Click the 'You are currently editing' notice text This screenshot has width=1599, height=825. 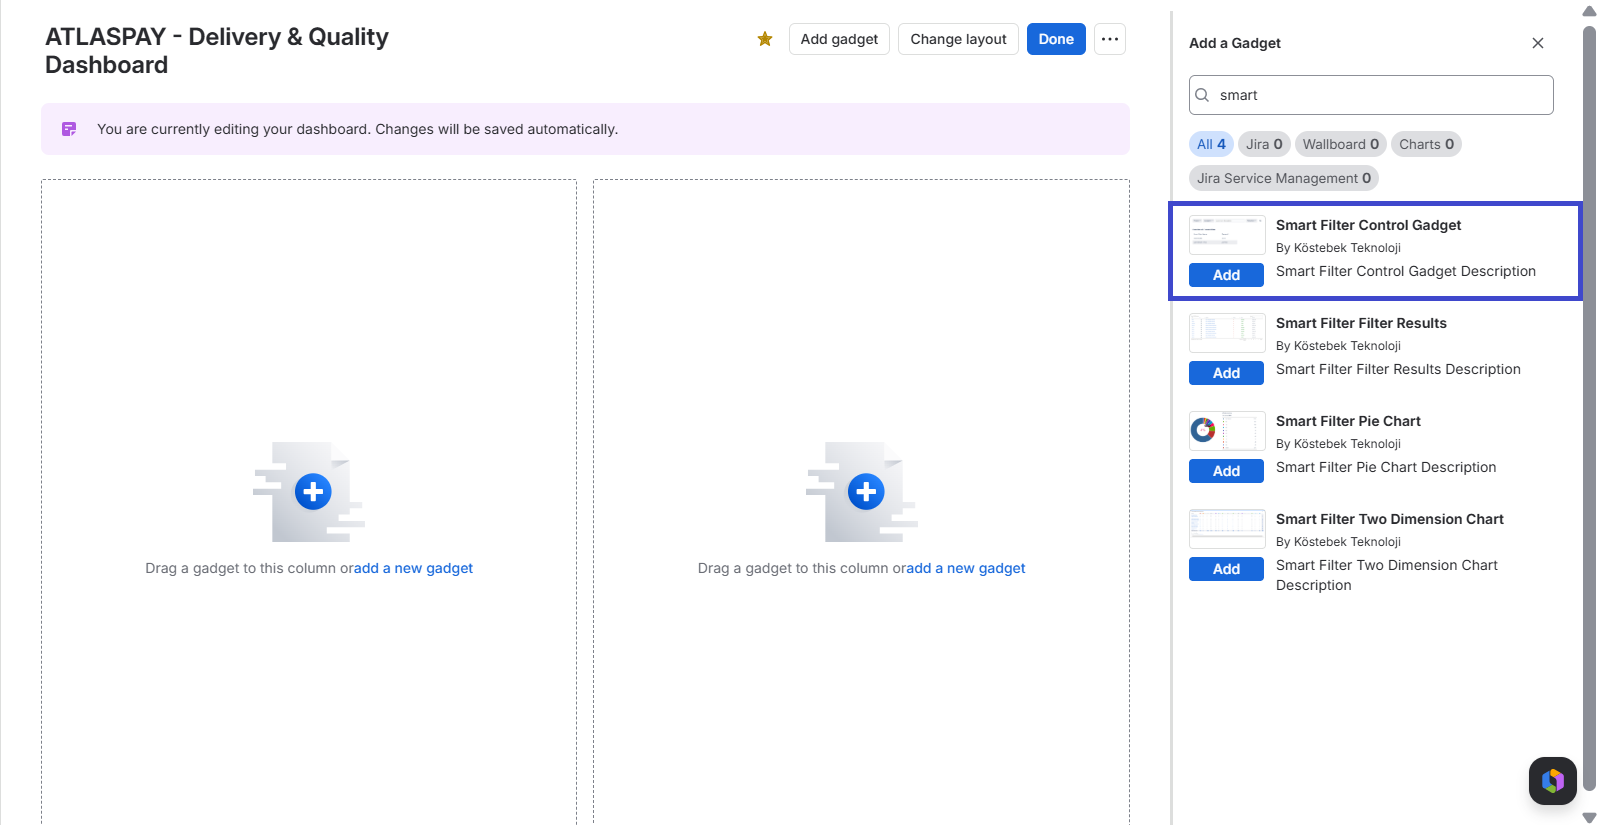click(357, 129)
